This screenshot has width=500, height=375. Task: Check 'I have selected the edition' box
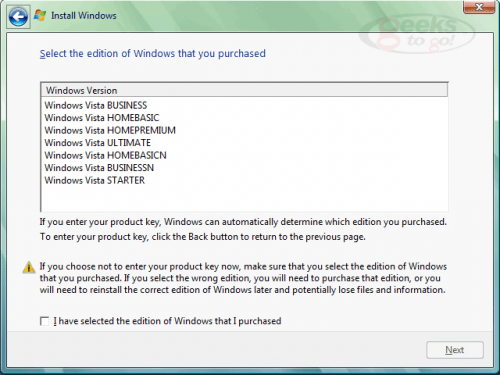coord(44,321)
